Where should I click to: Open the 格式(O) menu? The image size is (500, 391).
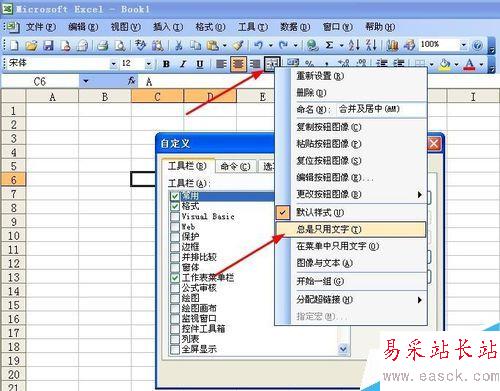tap(210, 27)
